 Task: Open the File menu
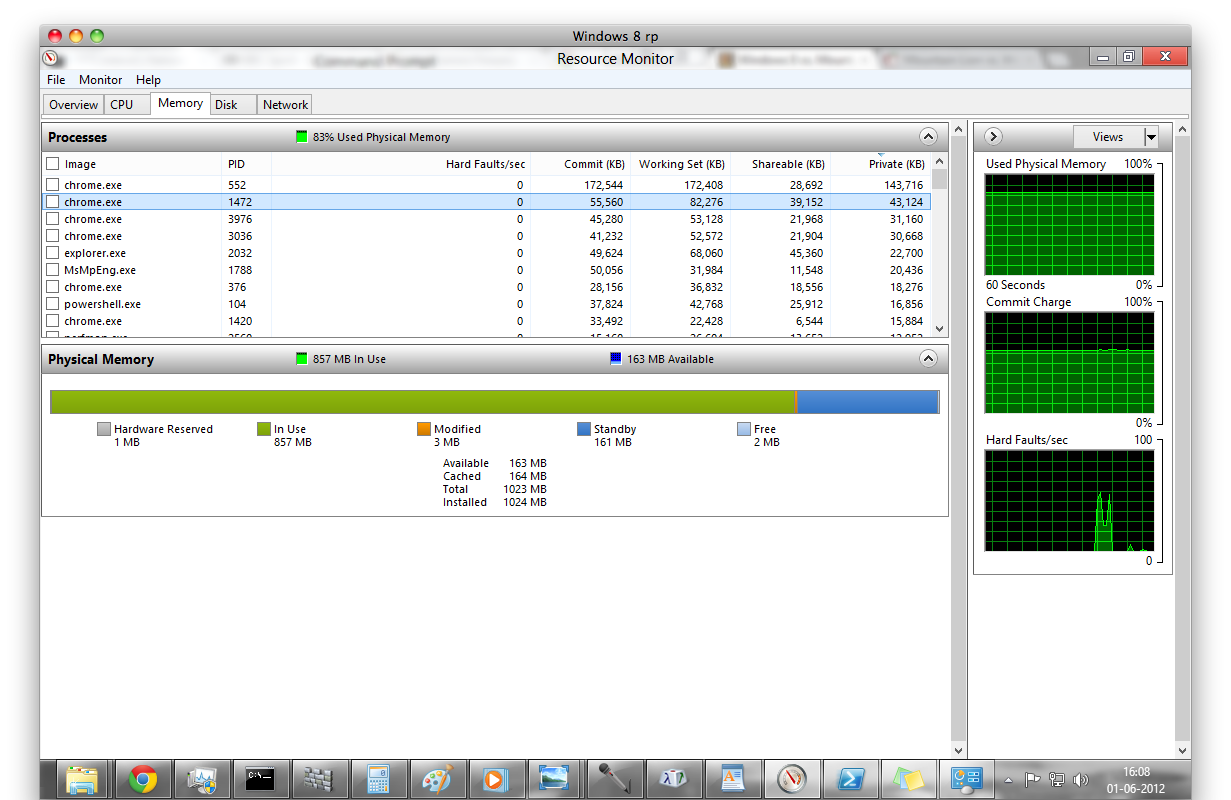click(56, 80)
